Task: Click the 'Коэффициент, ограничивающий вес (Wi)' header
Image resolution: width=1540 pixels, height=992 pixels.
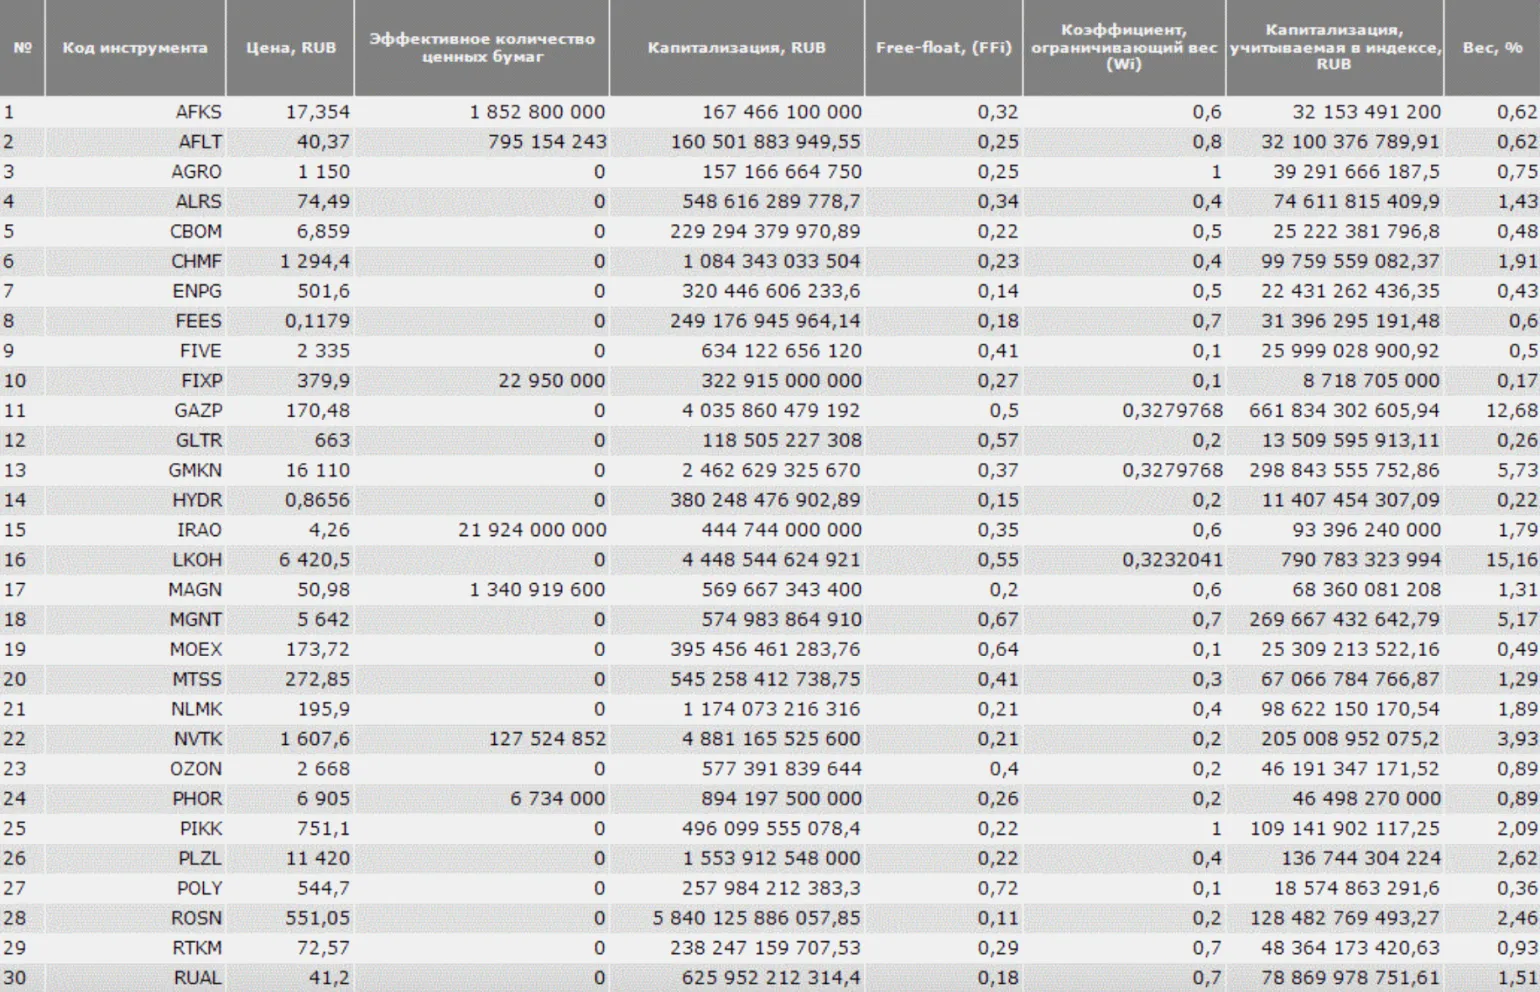Action: tap(1123, 47)
